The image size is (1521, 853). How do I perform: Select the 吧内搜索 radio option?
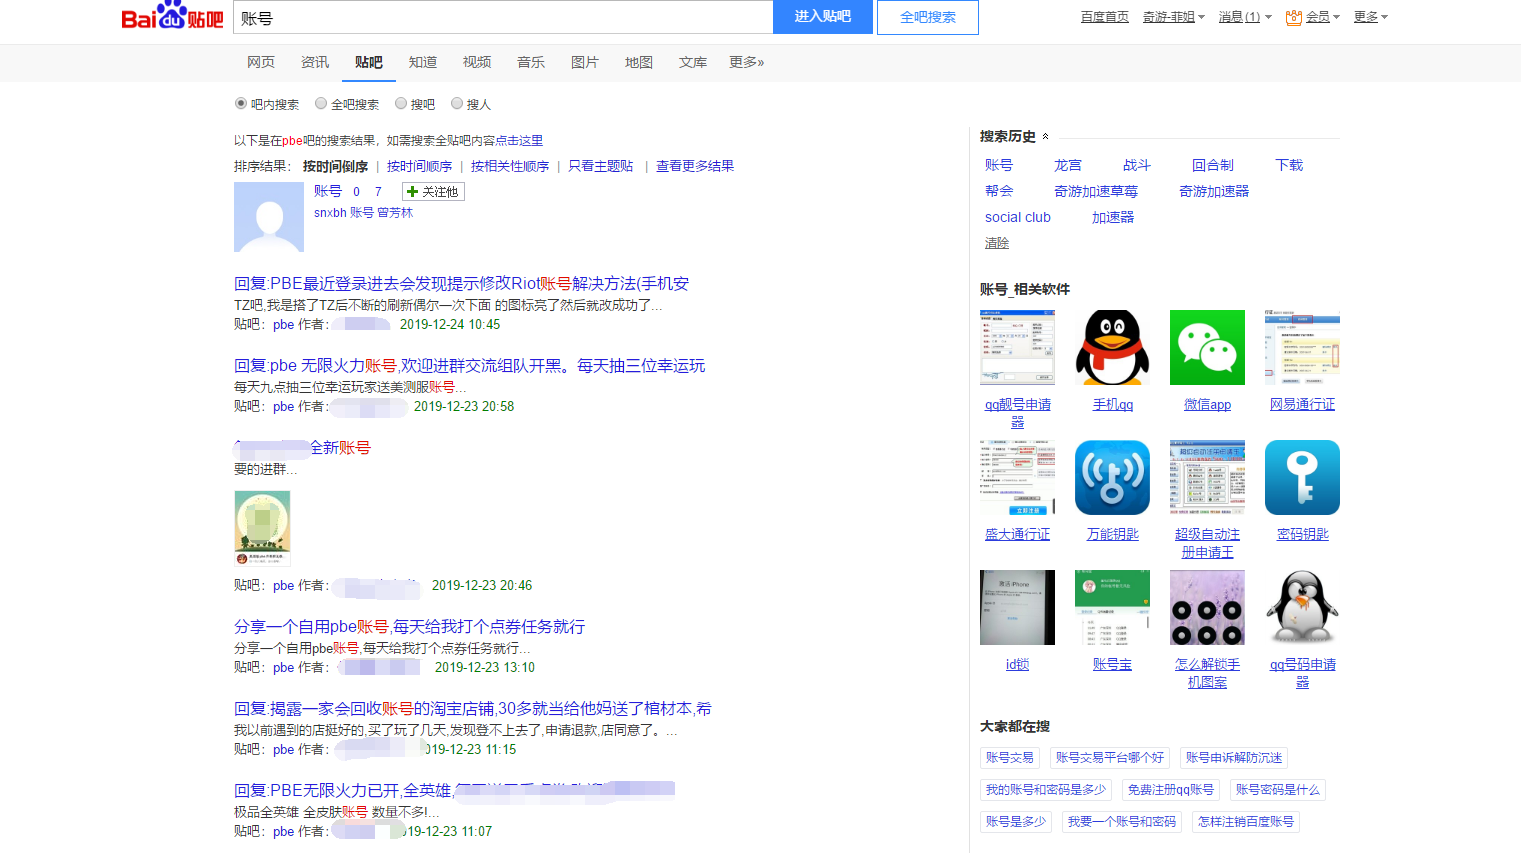[241, 103]
